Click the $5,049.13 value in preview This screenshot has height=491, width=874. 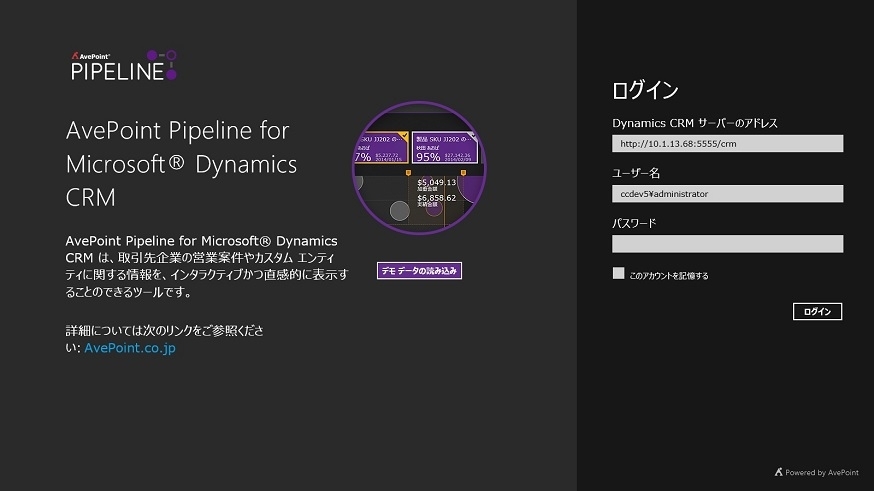tap(436, 182)
